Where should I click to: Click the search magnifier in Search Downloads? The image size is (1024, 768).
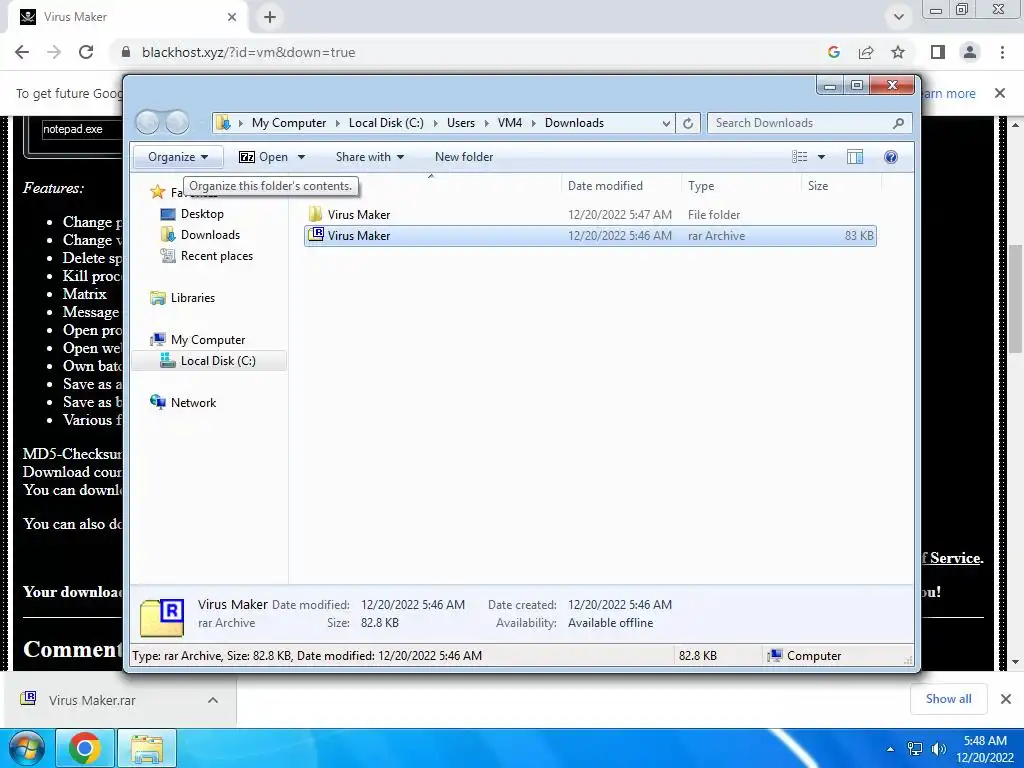click(x=898, y=123)
